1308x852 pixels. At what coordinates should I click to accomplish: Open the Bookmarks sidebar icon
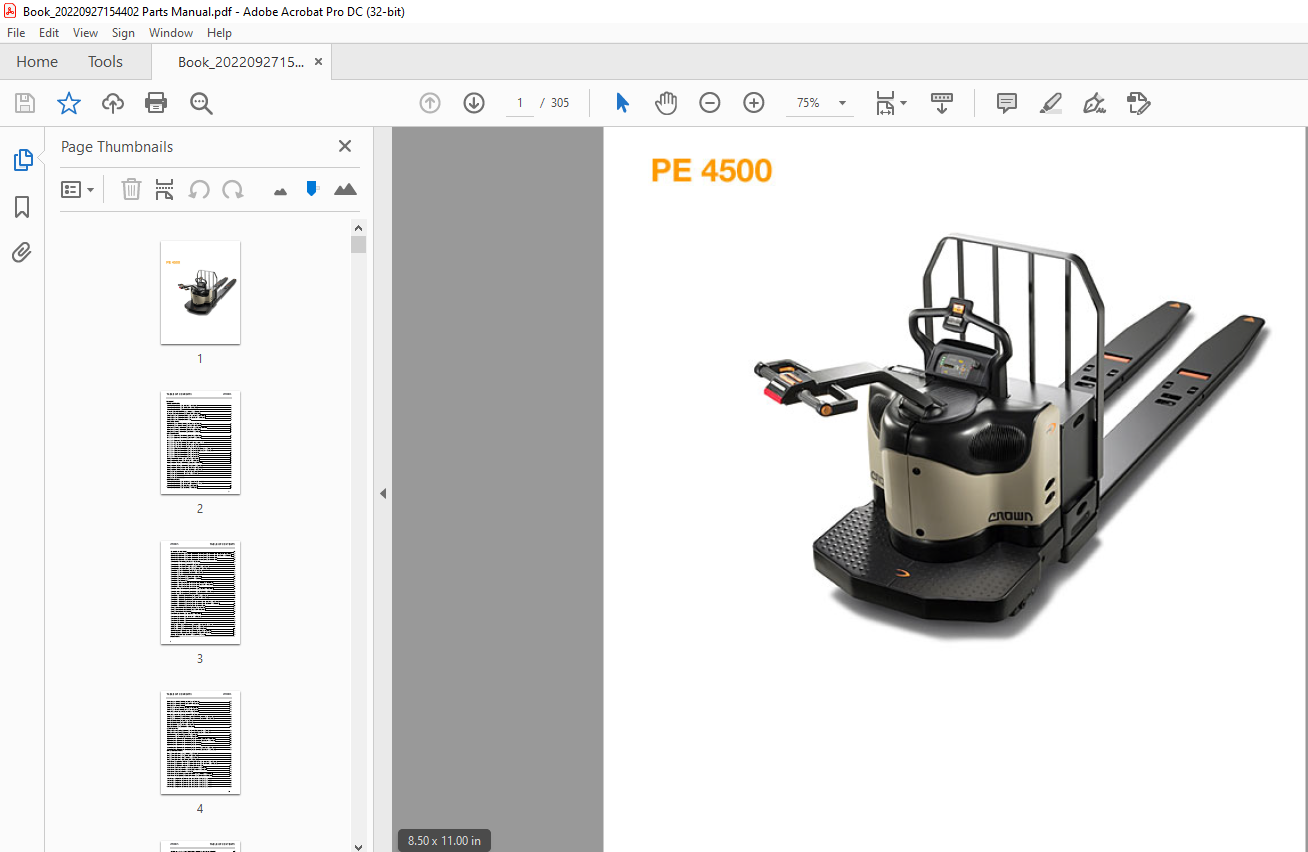[x=22, y=207]
